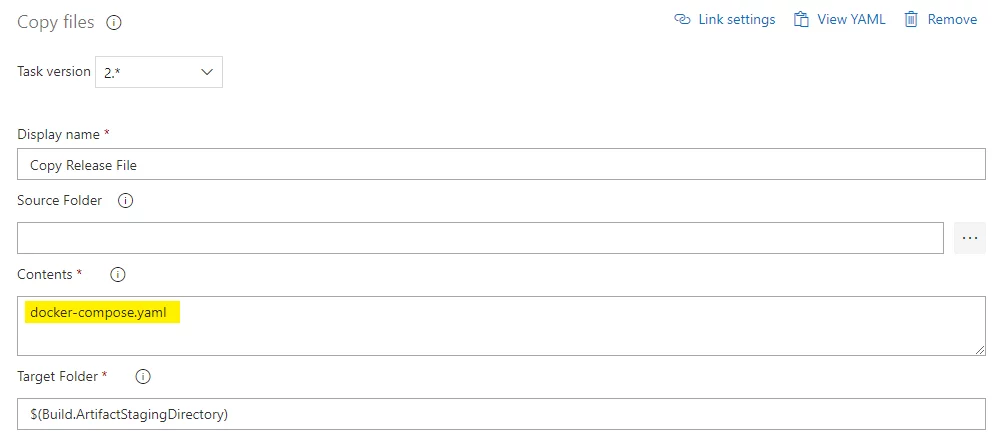Image resolution: width=995 pixels, height=436 pixels.
Task: Focus the Display name field with Copy Release File
Action: [501, 164]
